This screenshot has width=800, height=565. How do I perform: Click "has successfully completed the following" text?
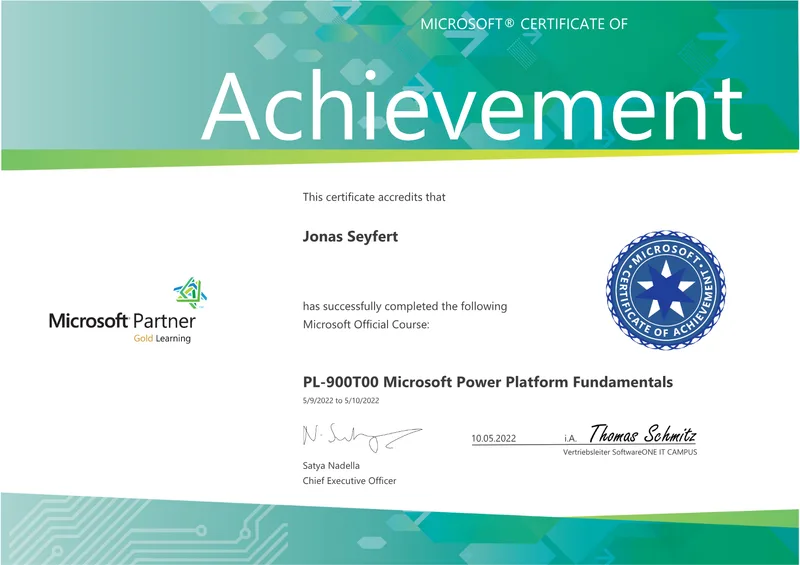(405, 306)
